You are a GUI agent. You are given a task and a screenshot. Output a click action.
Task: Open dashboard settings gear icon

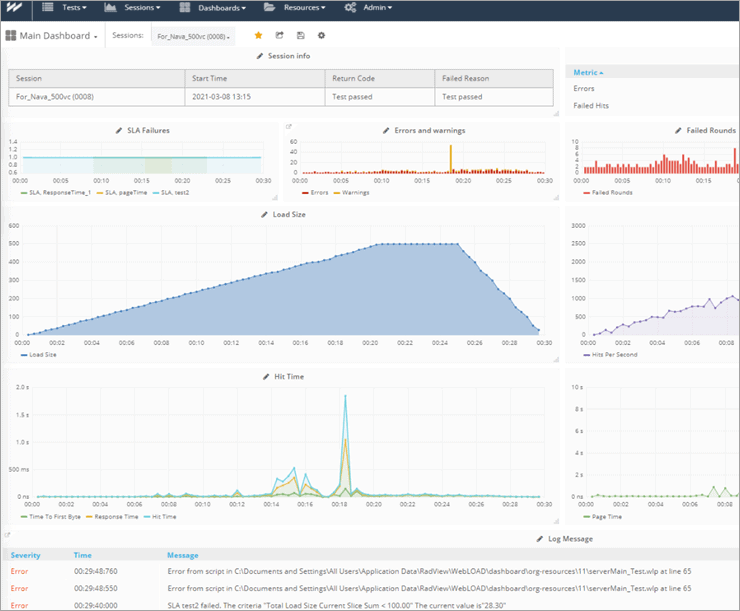click(x=321, y=36)
